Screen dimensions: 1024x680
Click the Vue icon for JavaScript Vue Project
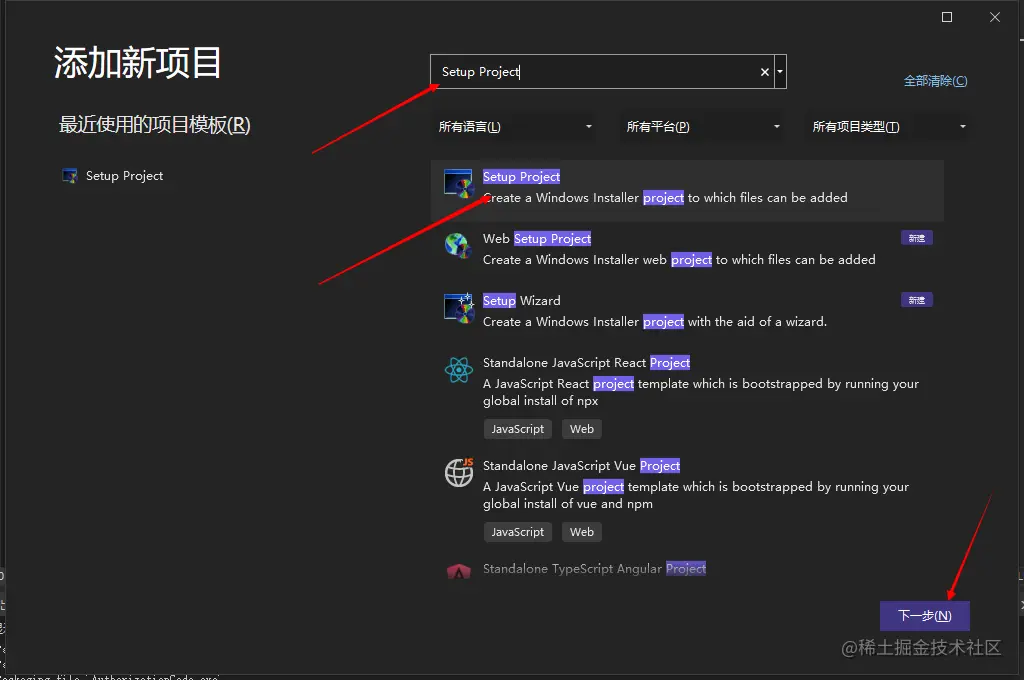pos(458,473)
